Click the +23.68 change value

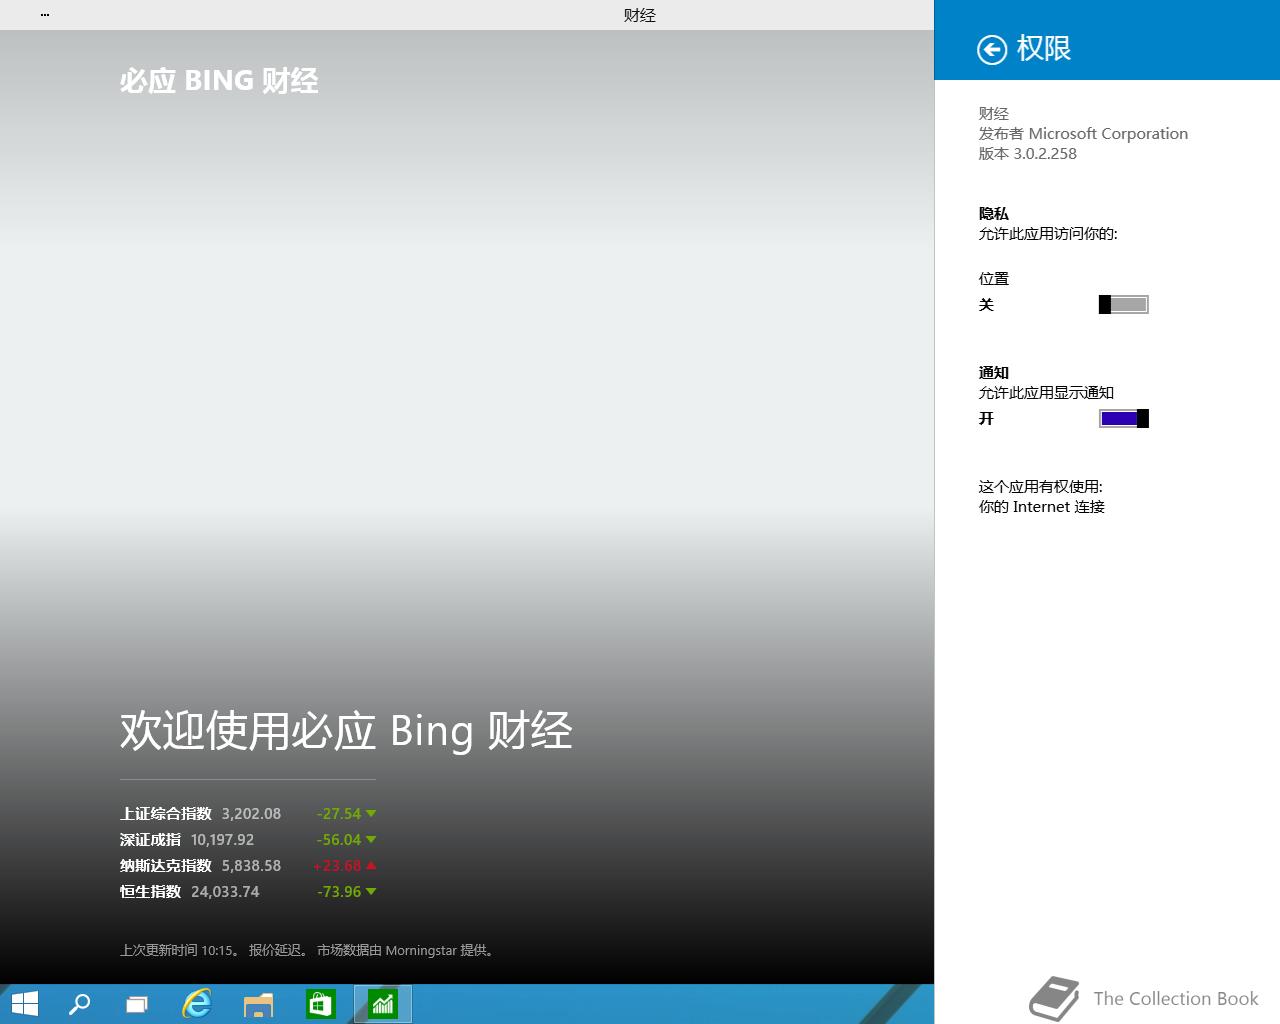click(337, 866)
